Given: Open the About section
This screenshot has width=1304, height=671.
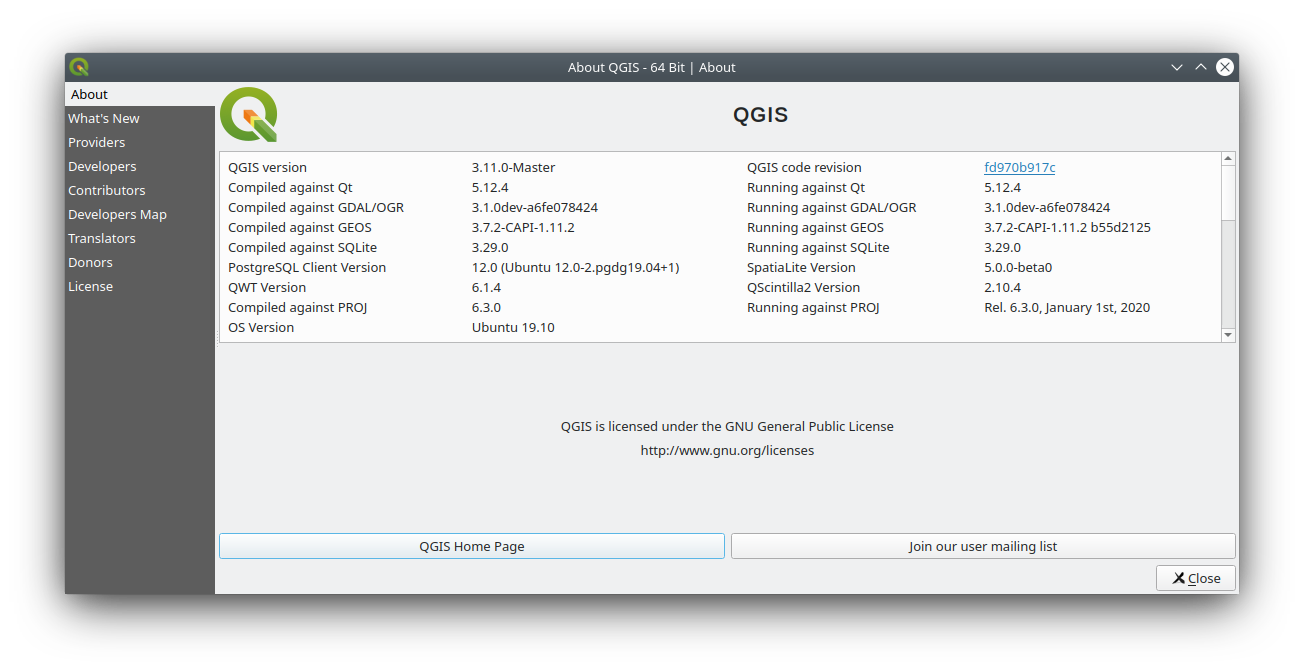Looking at the screenshot, I should [89, 93].
